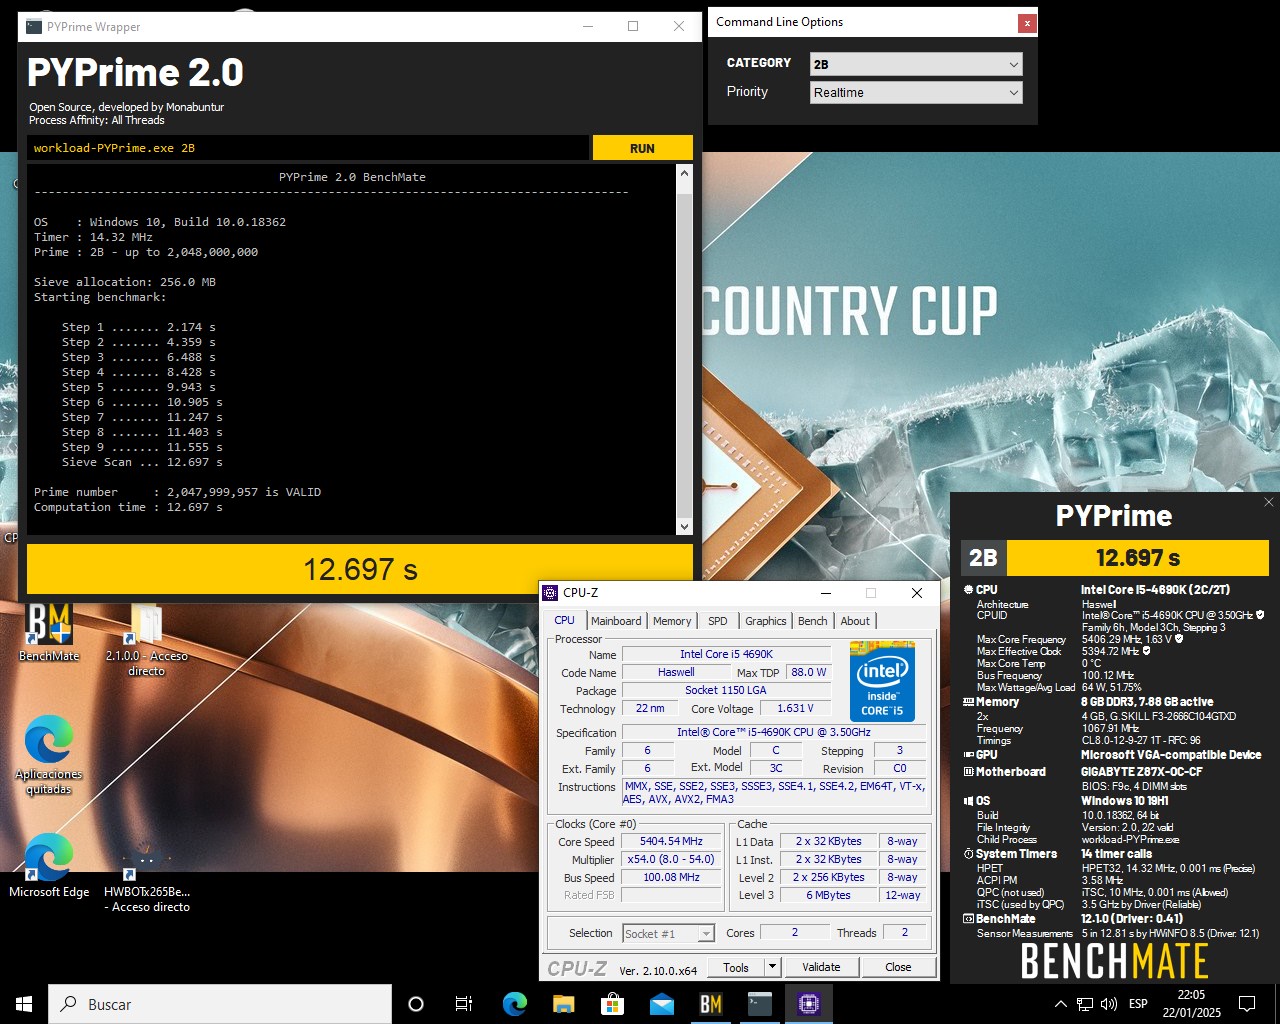Click the GPU section icon in BenchMate panel
Viewport: 1280px width, 1024px height.
point(968,755)
